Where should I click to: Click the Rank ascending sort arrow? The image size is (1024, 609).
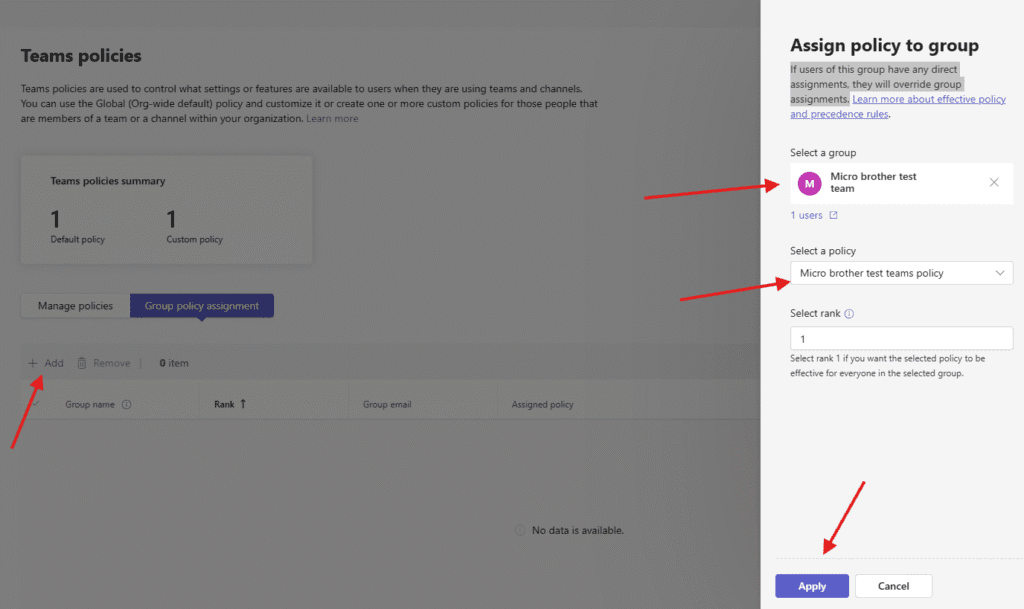(x=243, y=404)
